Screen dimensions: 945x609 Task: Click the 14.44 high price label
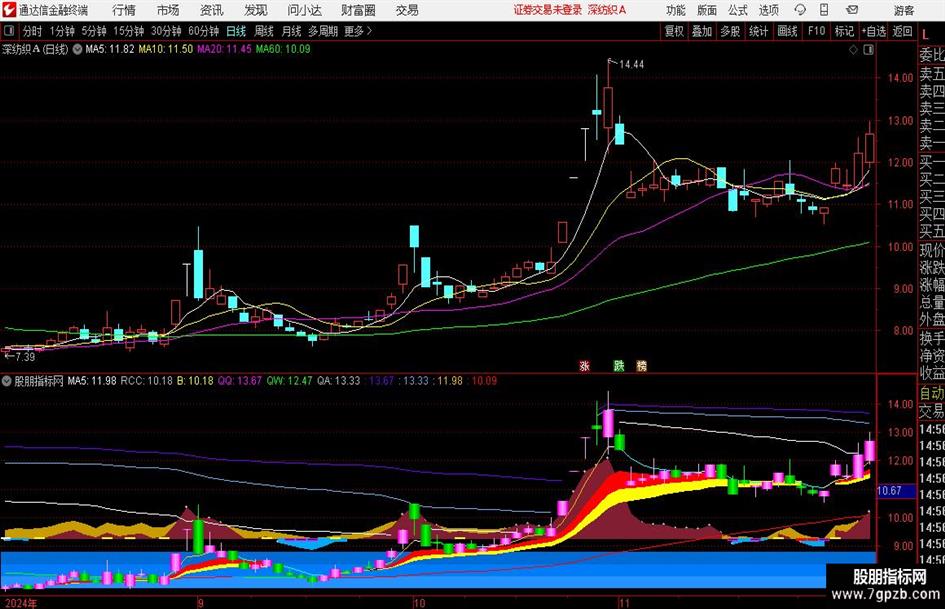click(x=632, y=65)
